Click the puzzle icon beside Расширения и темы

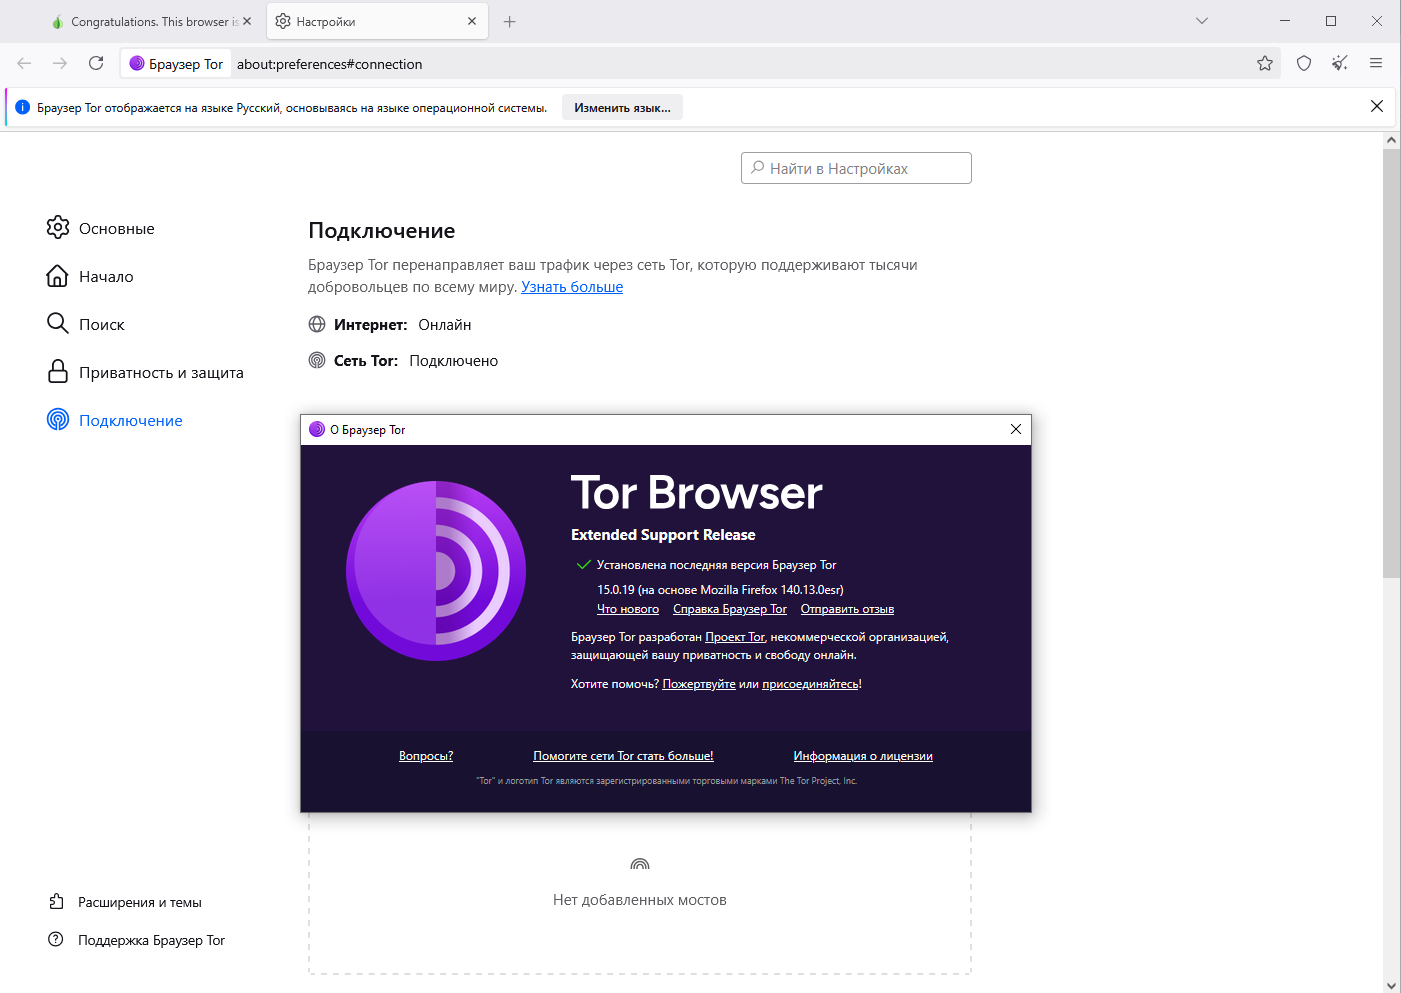(56, 901)
